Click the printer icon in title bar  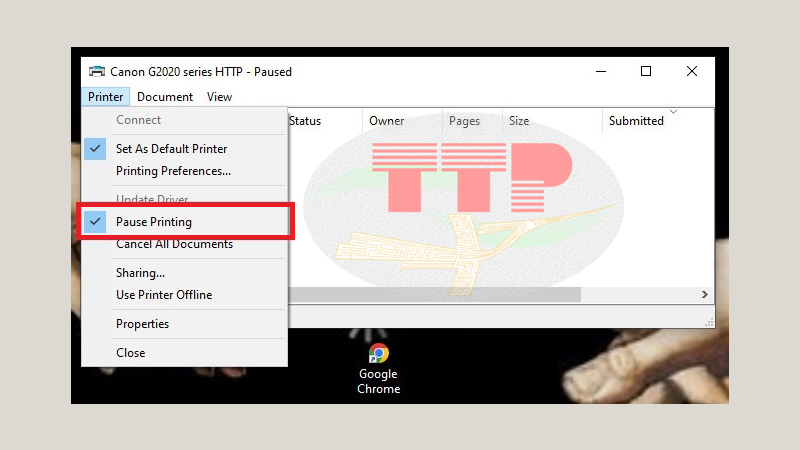click(x=96, y=72)
